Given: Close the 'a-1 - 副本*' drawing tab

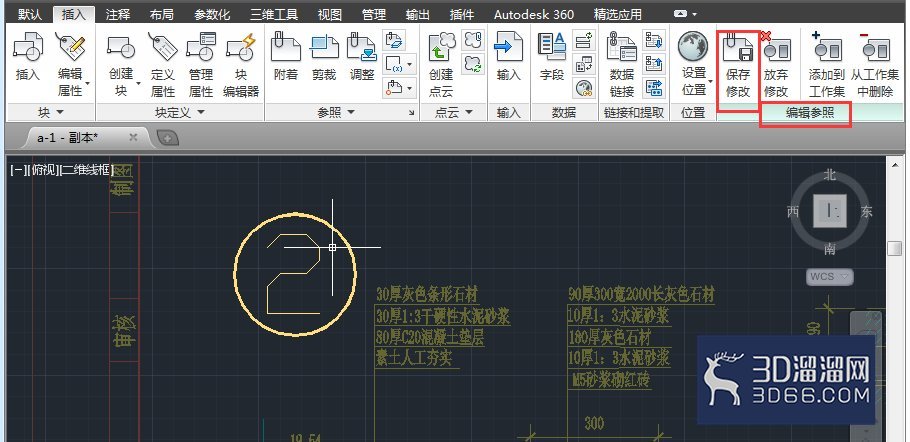Looking at the screenshot, I should tap(133, 137).
